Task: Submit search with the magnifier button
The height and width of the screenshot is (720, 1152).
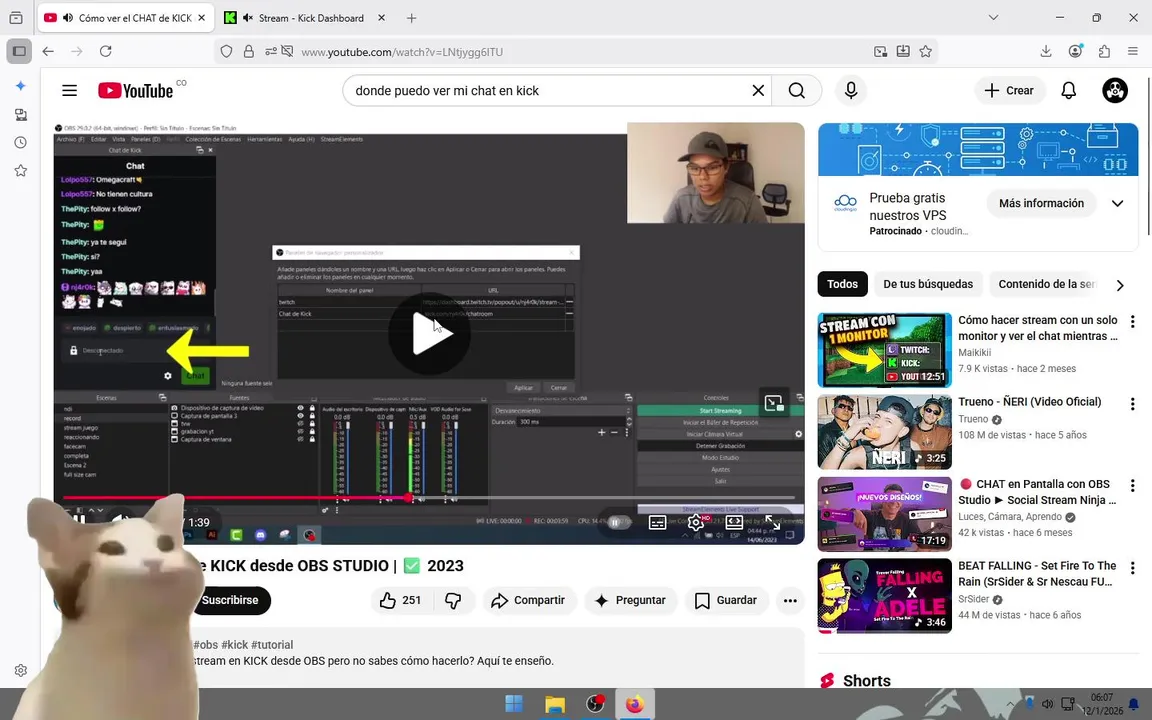Action: (x=796, y=90)
